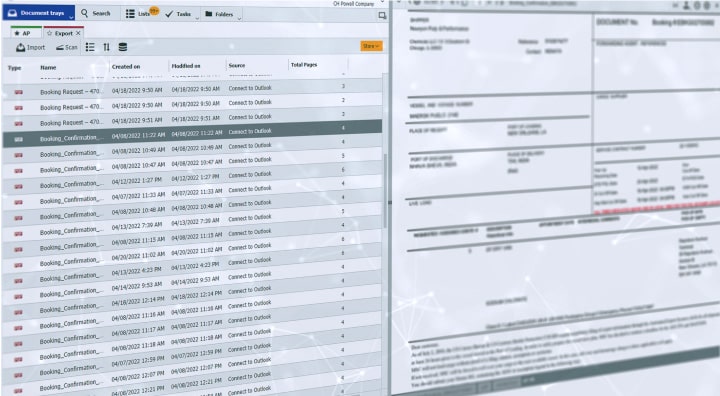Sort by the Created on column
Image resolution: width=720 pixels, height=396 pixels.
click(126, 67)
